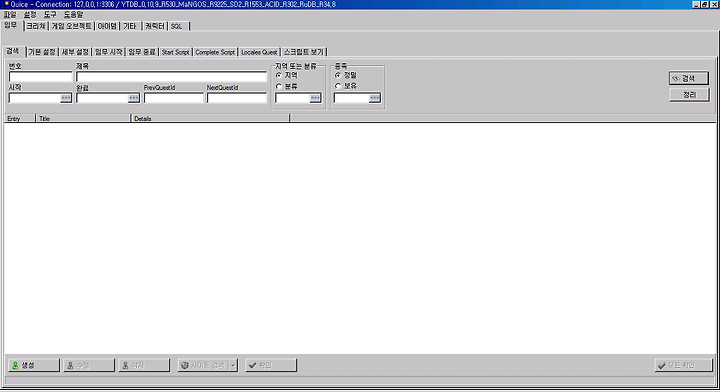Open the 세부 설정 sub-tab
Screen dimensions: 720x392
point(75,52)
